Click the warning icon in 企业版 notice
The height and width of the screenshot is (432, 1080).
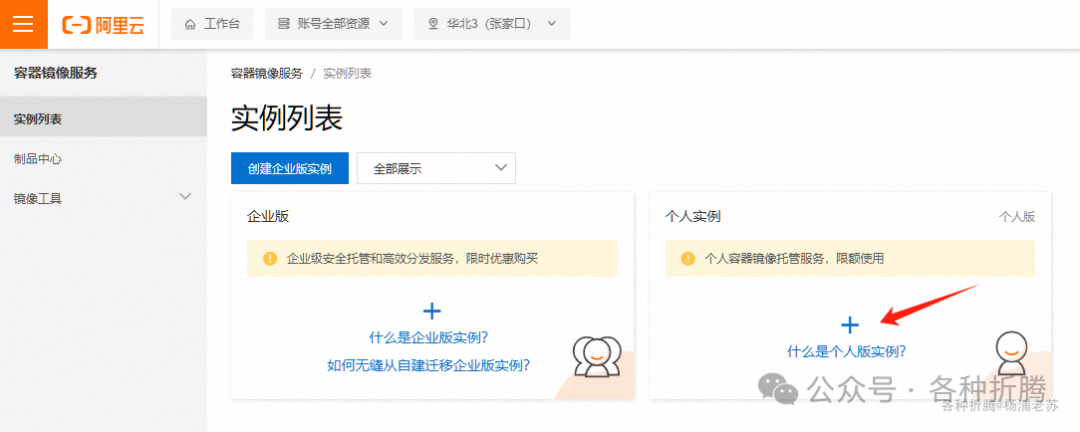coord(270,259)
